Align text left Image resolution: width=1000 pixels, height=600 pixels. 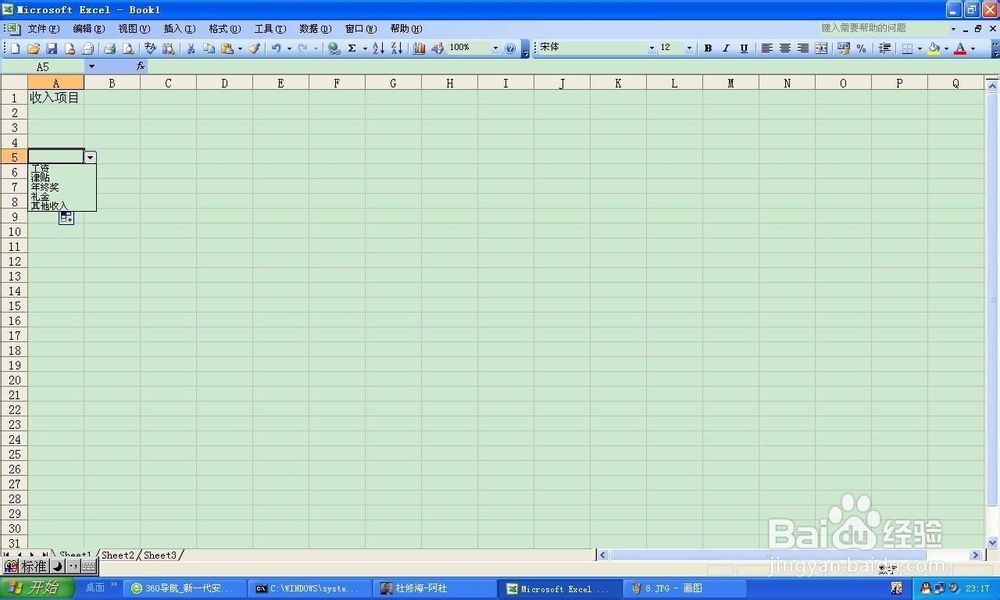[x=767, y=48]
